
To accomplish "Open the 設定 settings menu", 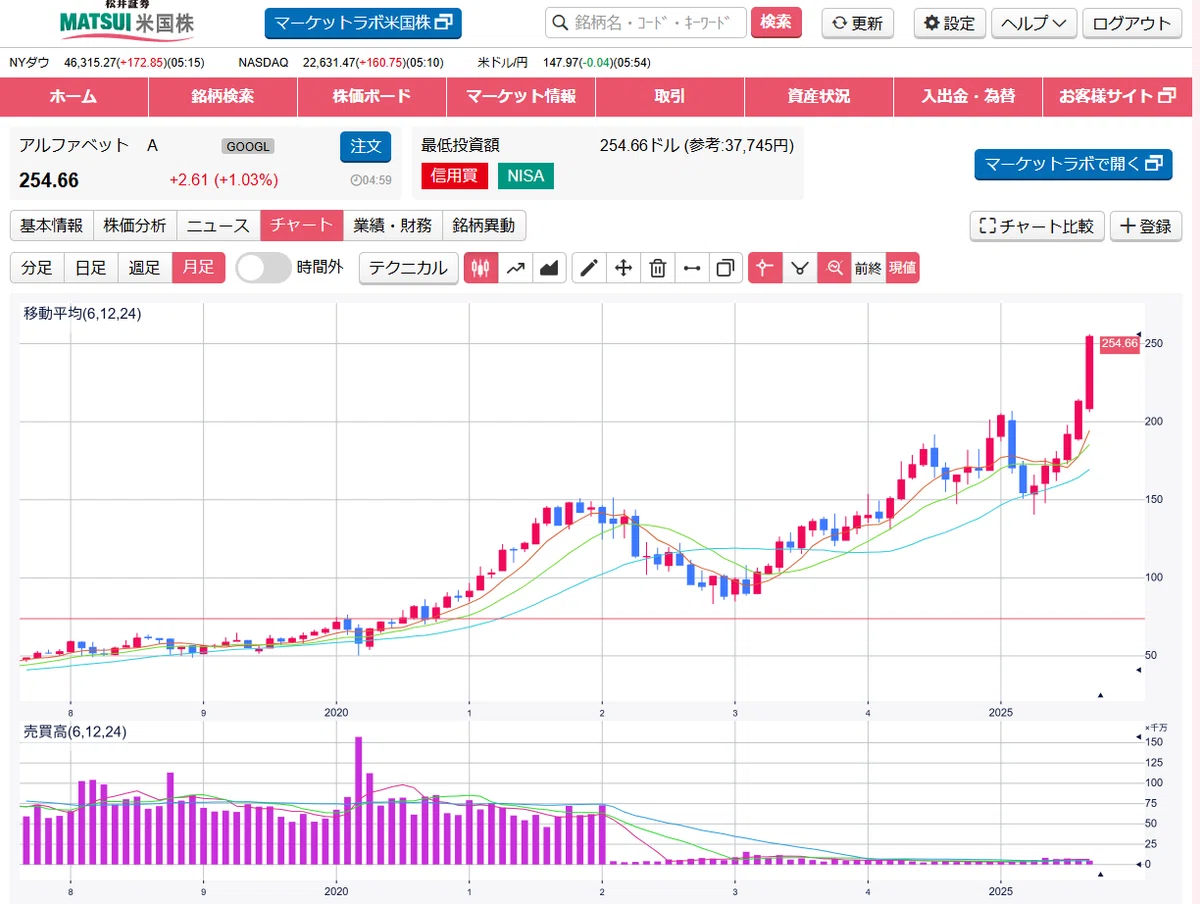I will click(949, 24).
